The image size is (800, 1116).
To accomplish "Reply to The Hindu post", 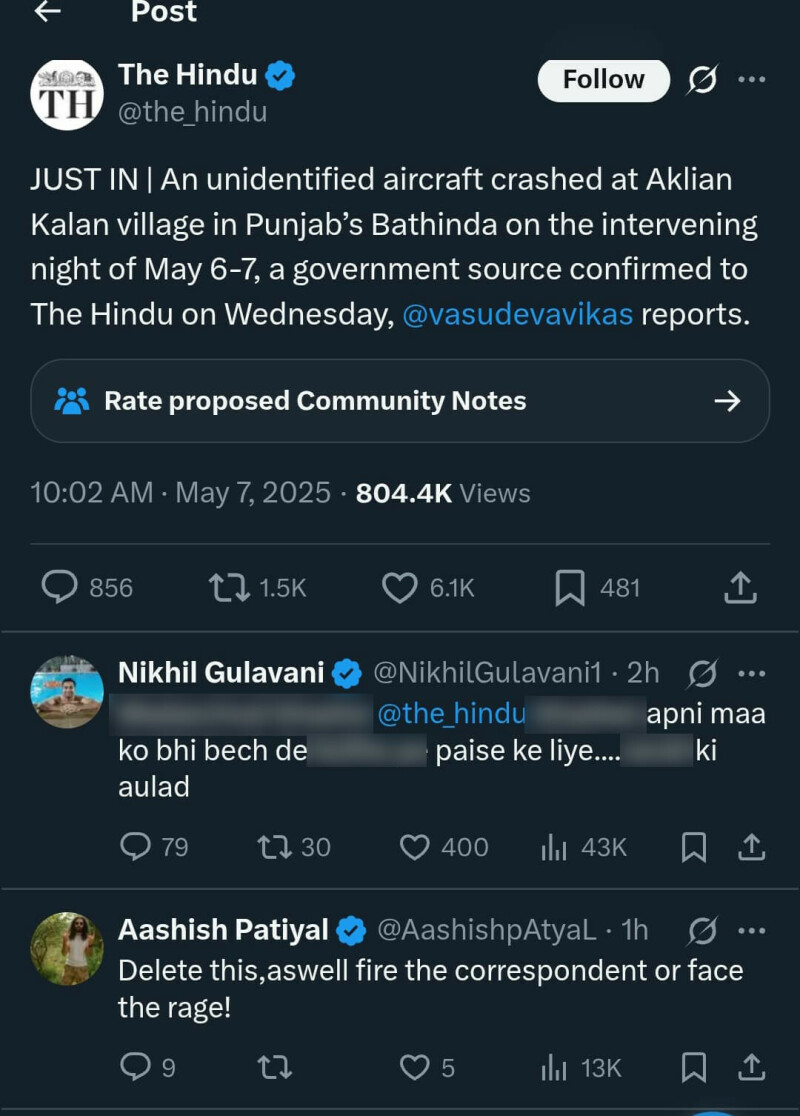I will pyautogui.click(x=60, y=588).
